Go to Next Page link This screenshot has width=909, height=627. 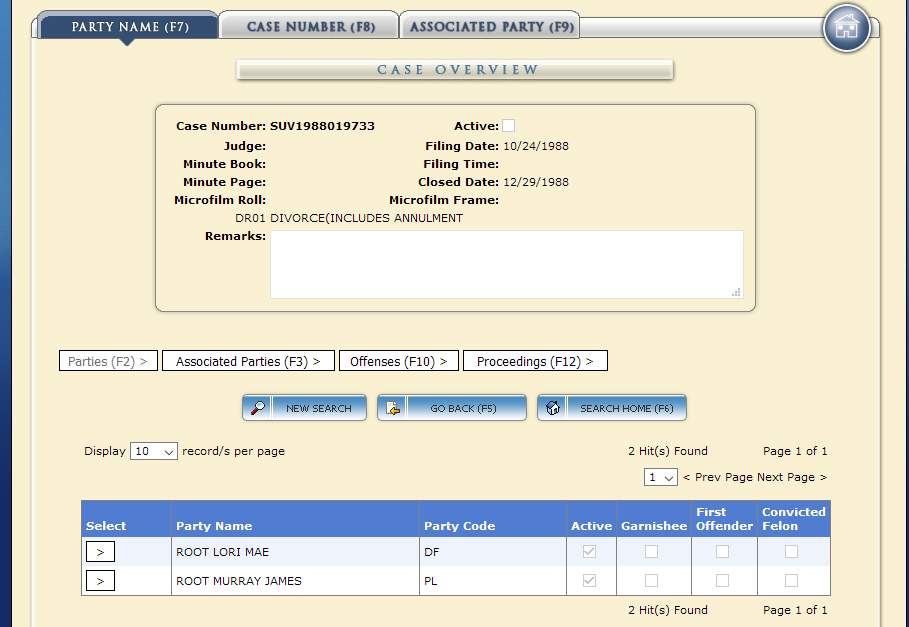[x=792, y=477]
